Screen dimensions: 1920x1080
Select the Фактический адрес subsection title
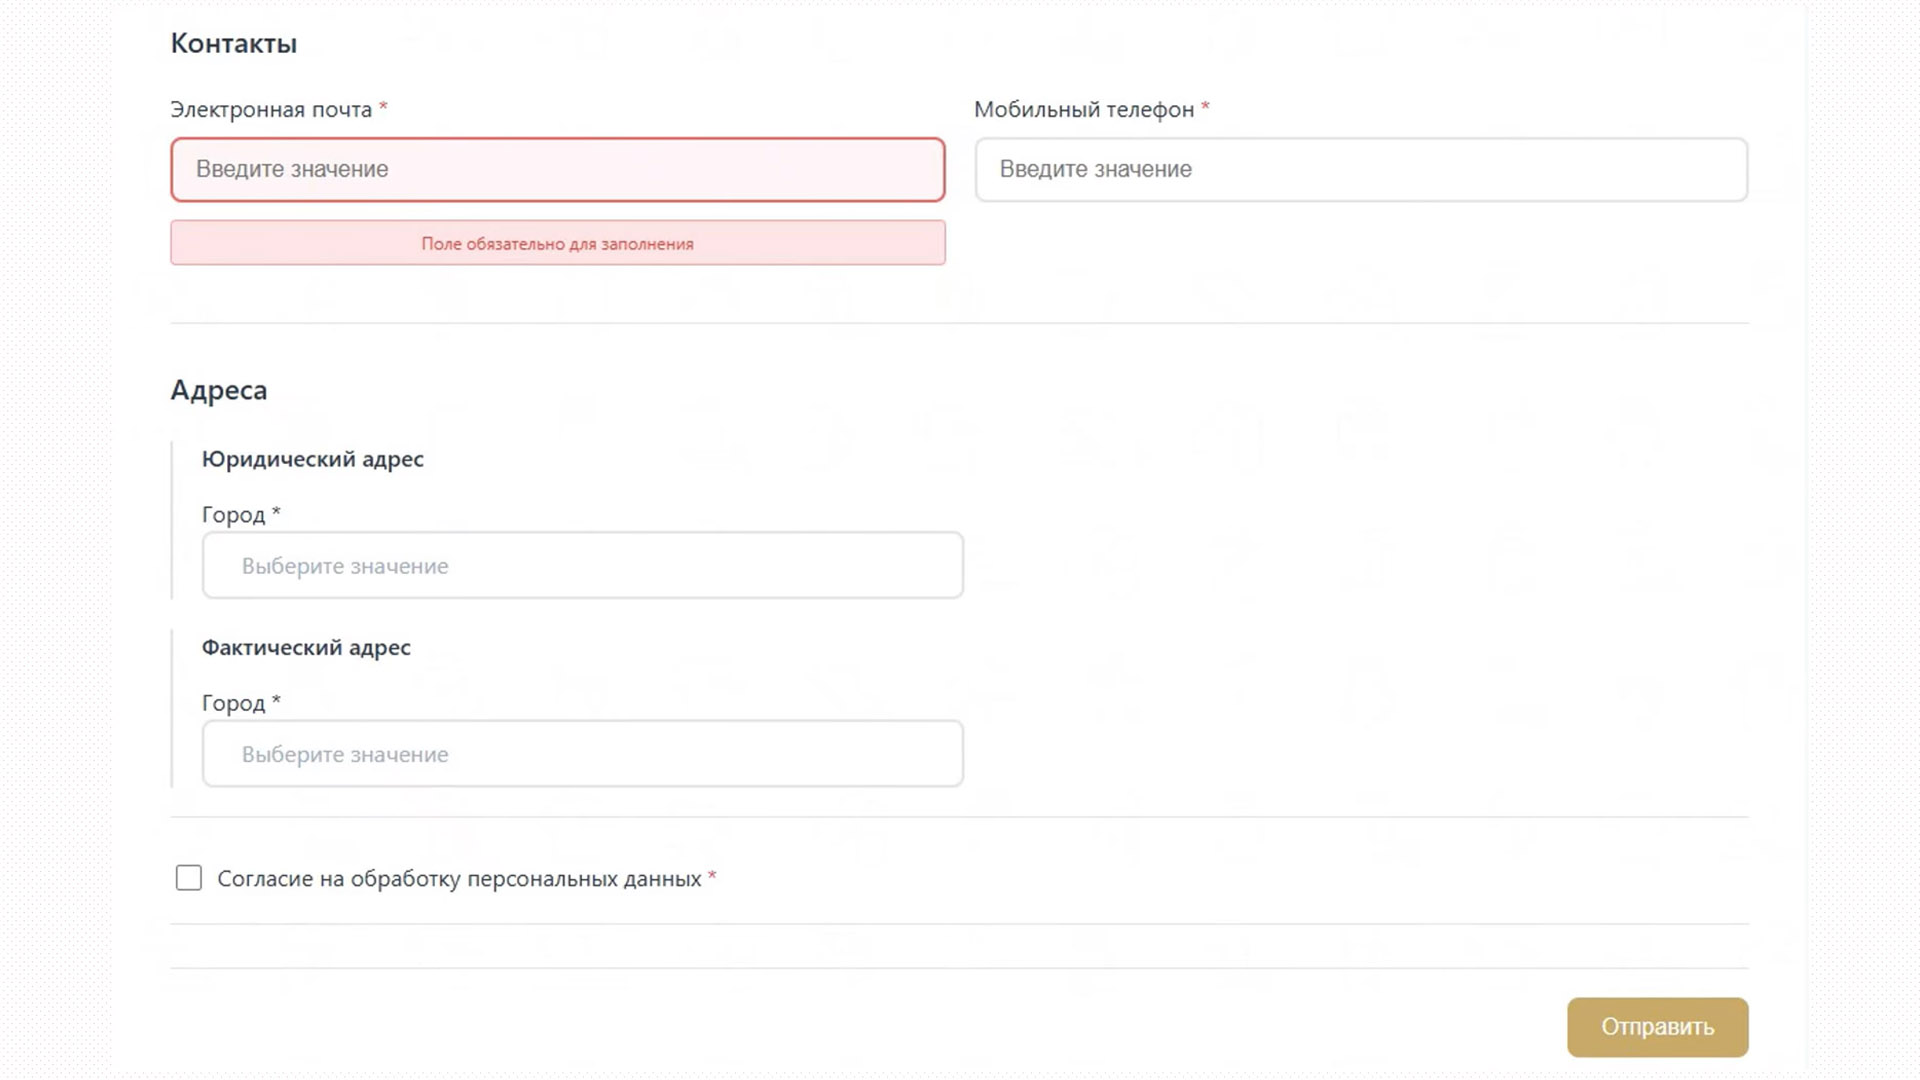pyautogui.click(x=306, y=647)
